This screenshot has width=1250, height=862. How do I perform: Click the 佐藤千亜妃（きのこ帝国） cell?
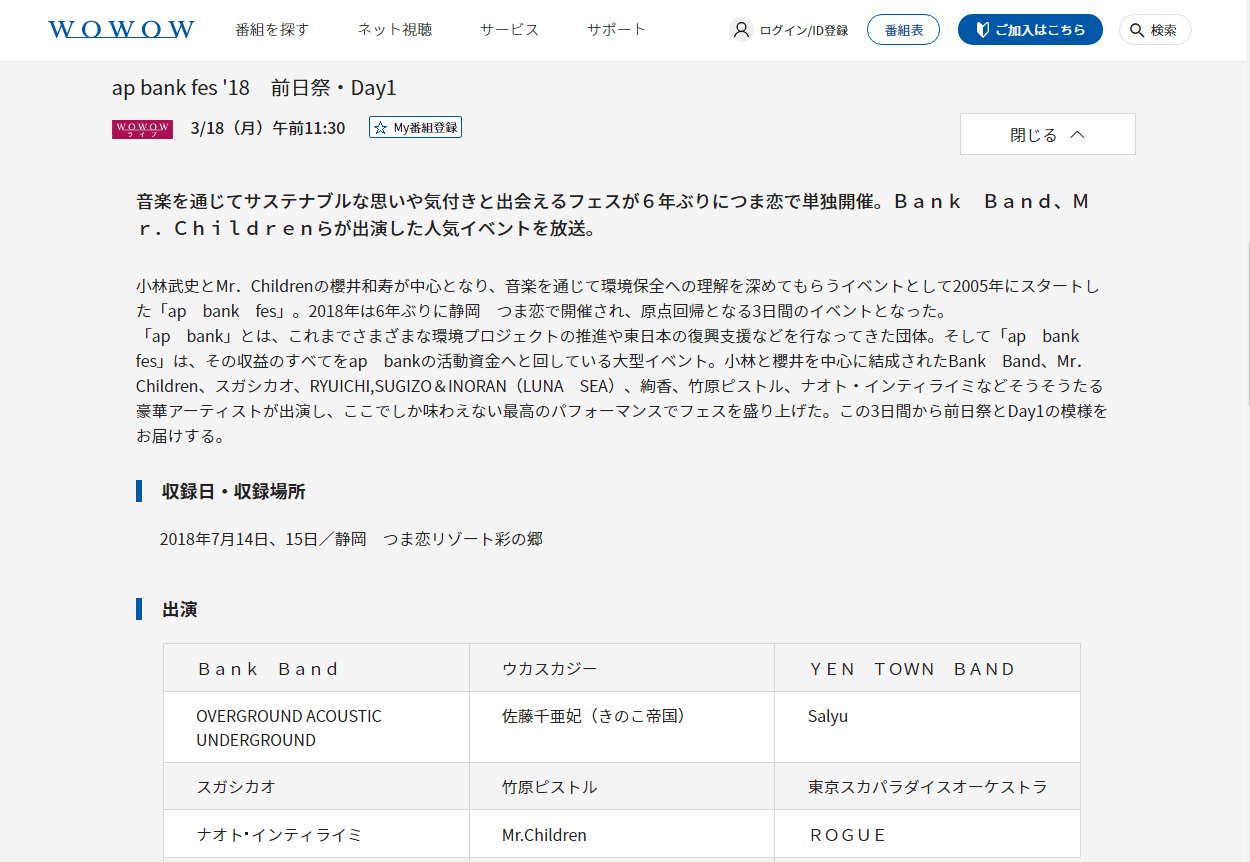(622, 728)
